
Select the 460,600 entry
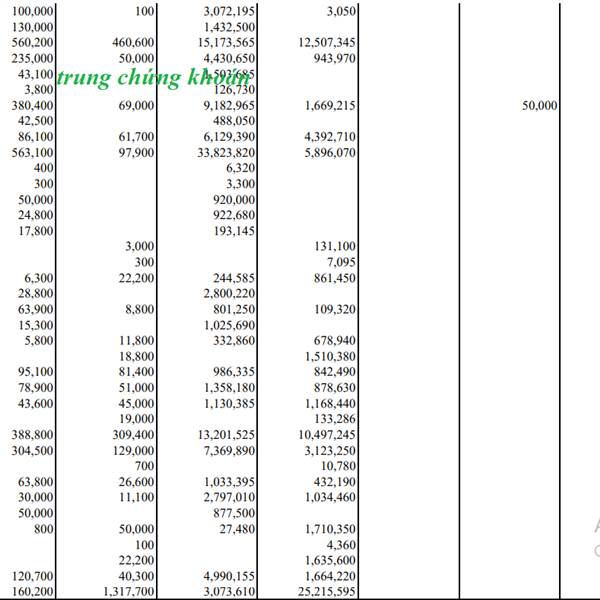133,42
